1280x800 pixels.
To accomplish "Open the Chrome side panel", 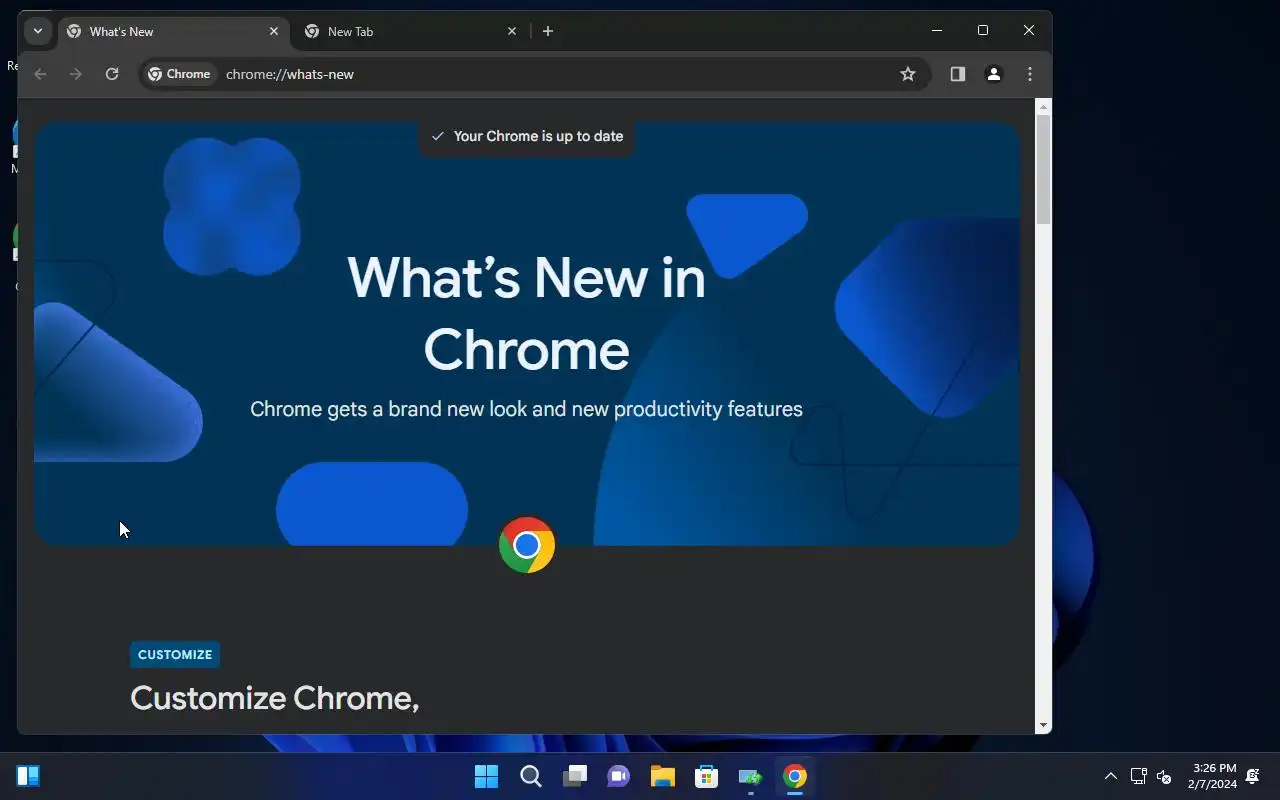I will pos(958,74).
